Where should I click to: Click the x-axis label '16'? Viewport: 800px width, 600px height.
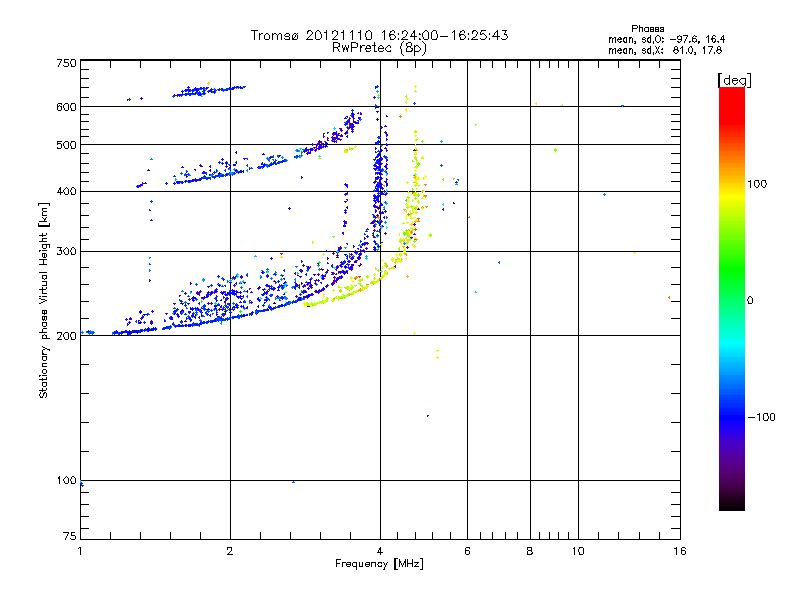[680, 551]
